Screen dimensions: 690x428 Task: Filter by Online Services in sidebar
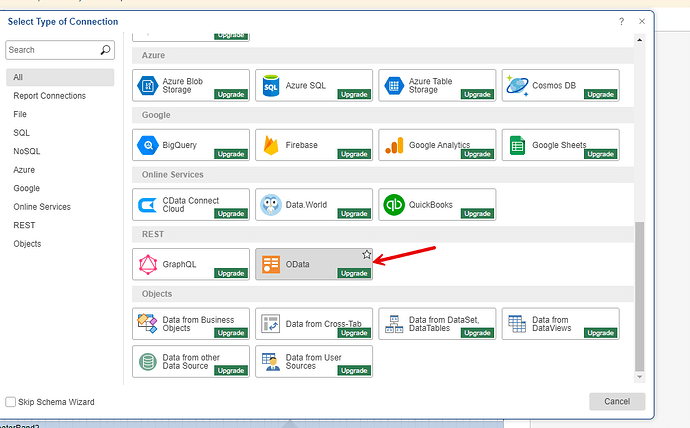point(42,207)
